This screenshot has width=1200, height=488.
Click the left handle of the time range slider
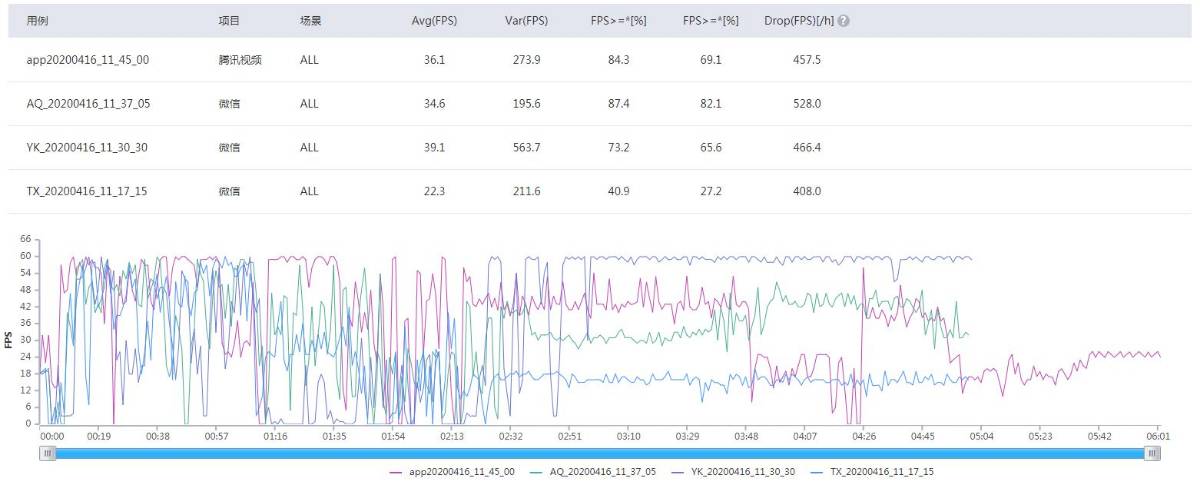point(48,453)
